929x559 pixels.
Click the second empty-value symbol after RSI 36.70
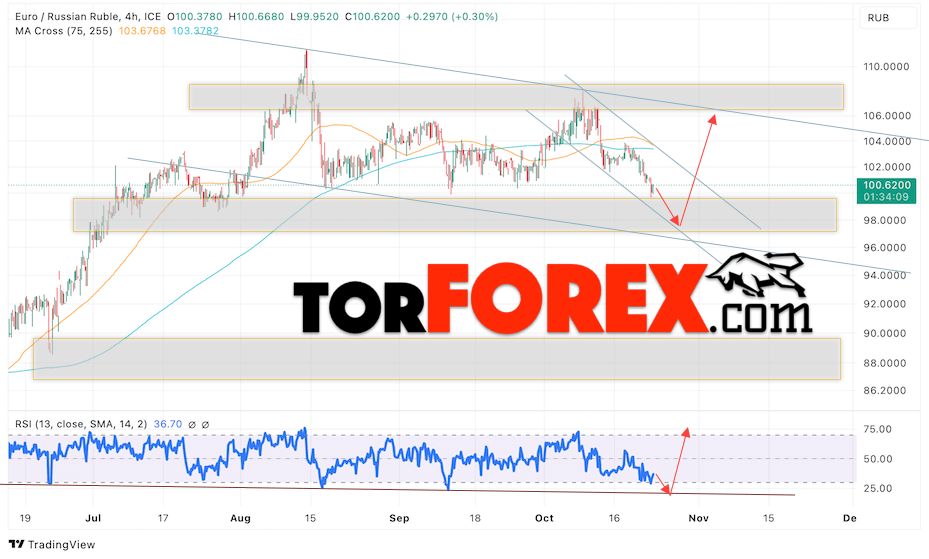(x=206, y=425)
